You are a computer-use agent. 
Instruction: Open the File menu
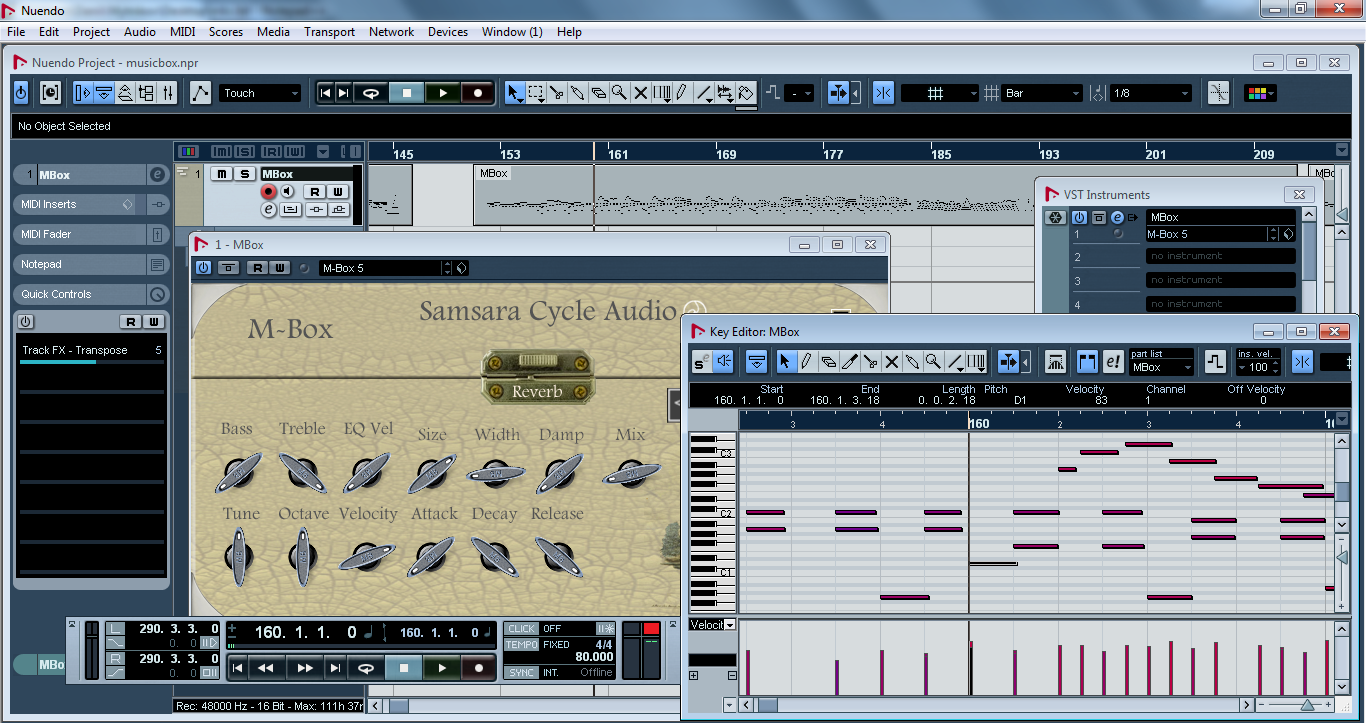tap(16, 32)
